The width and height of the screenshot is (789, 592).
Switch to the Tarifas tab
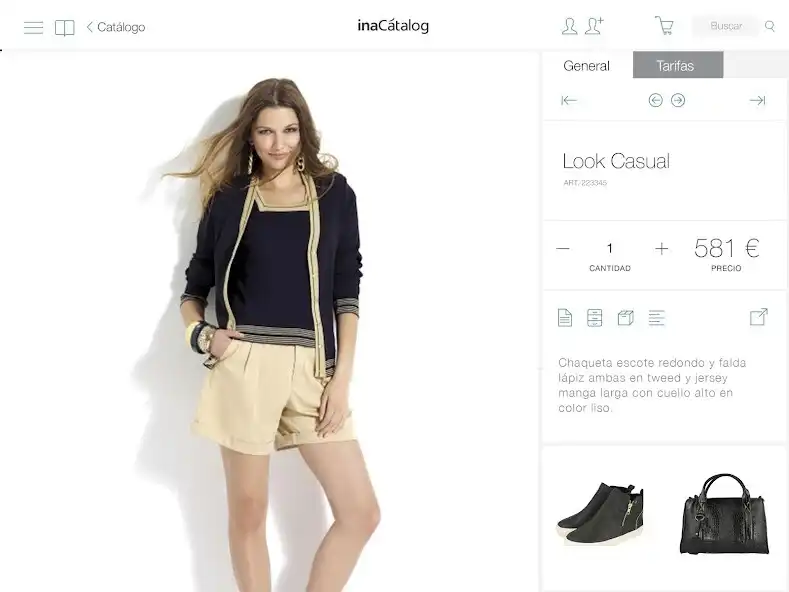[677, 65]
